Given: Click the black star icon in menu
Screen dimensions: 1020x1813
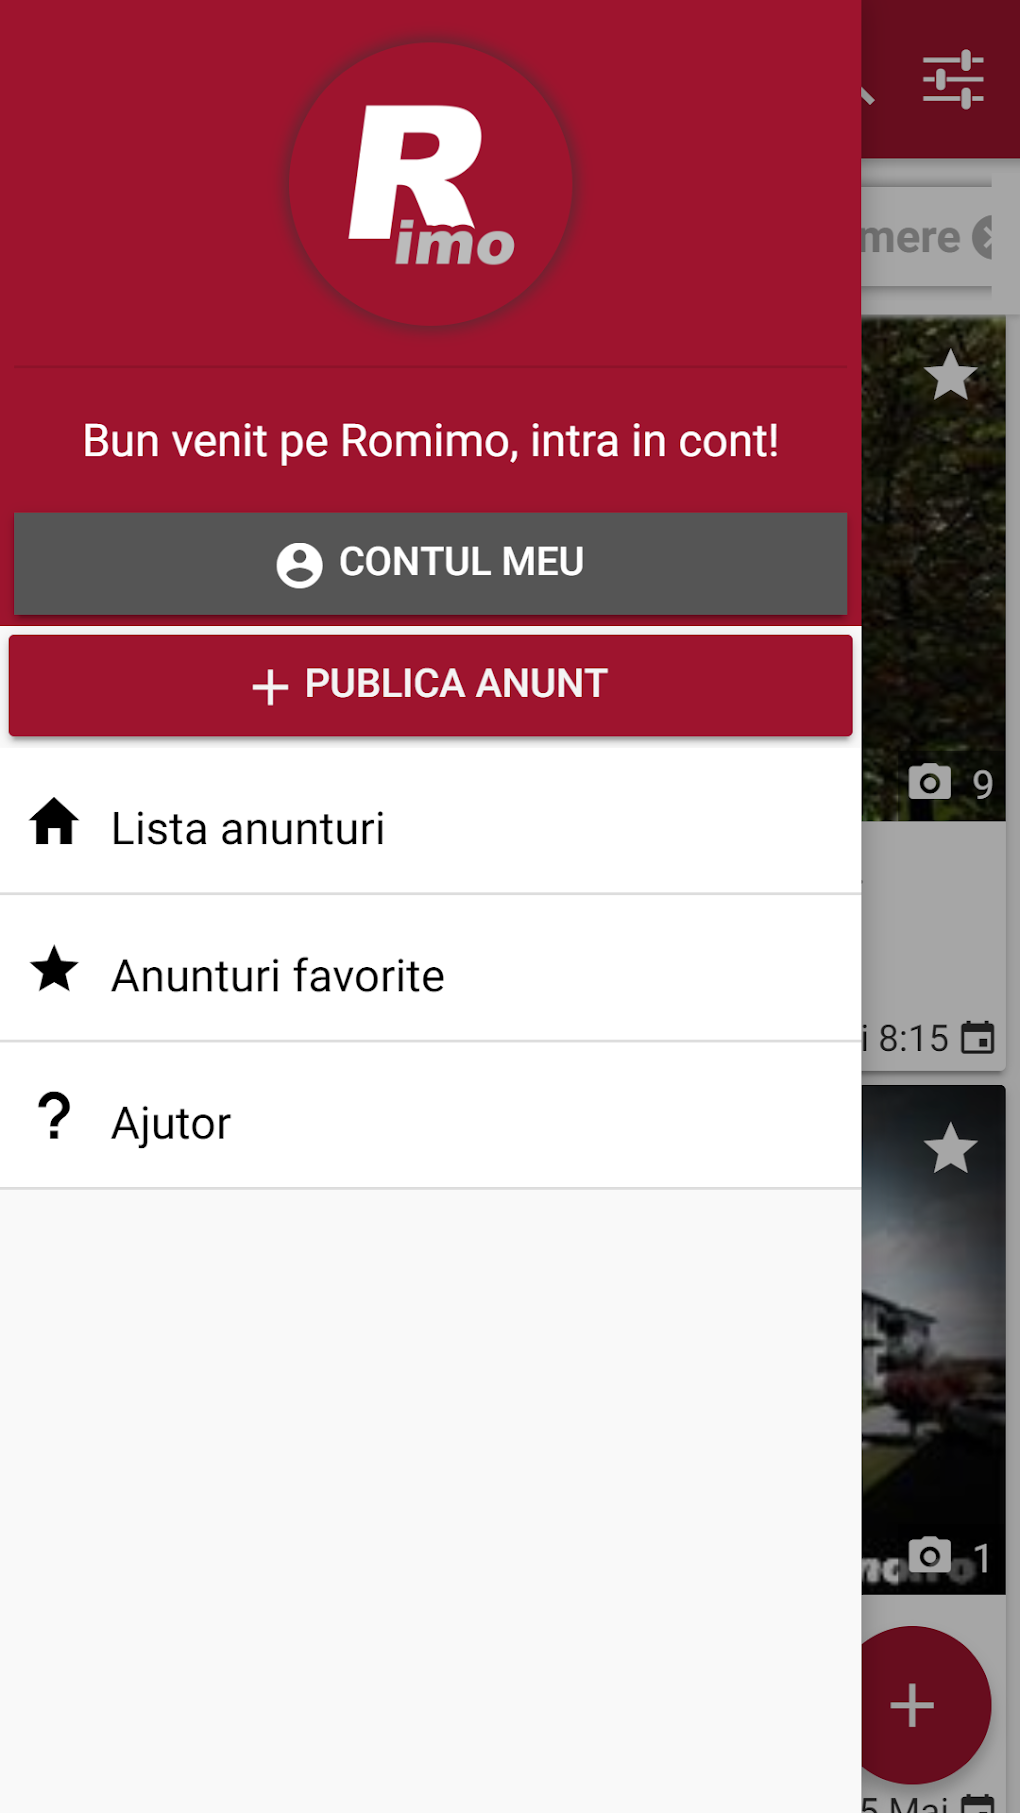Looking at the screenshot, I should coord(54,970).
